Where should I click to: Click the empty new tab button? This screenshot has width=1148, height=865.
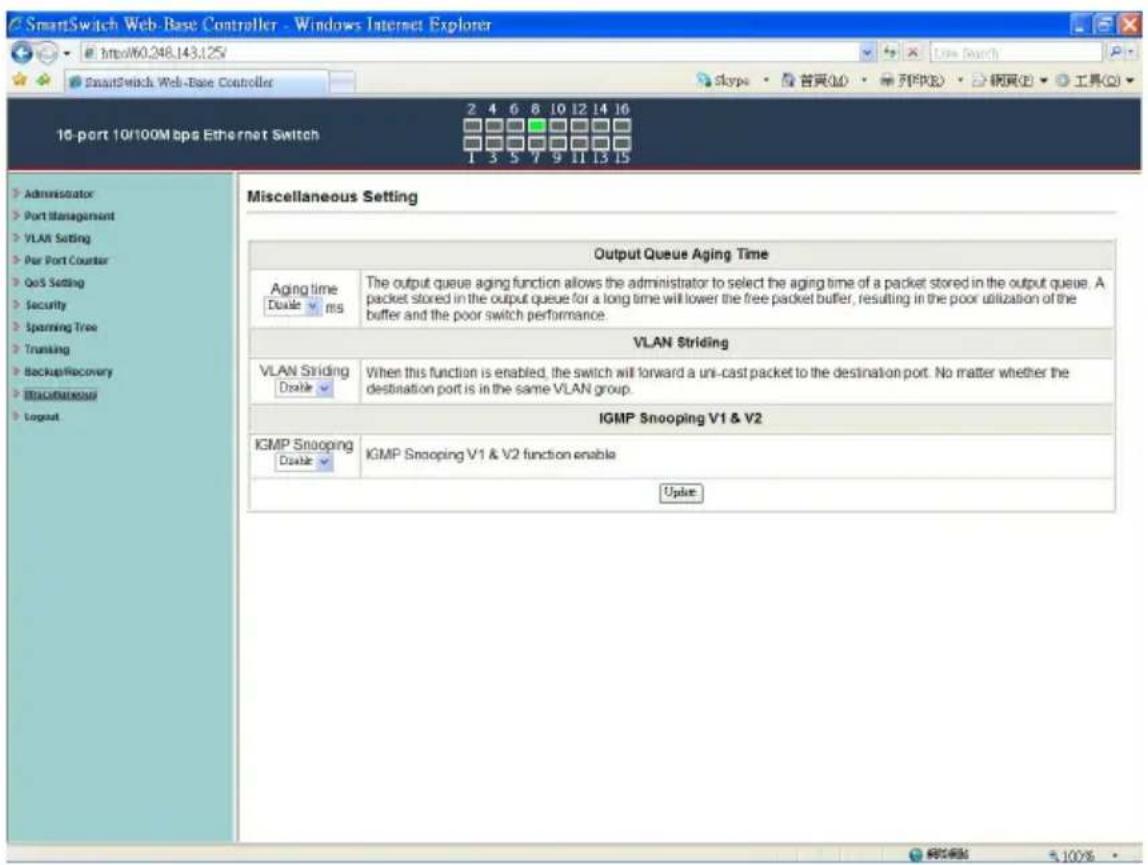click(x=342, y=82)
